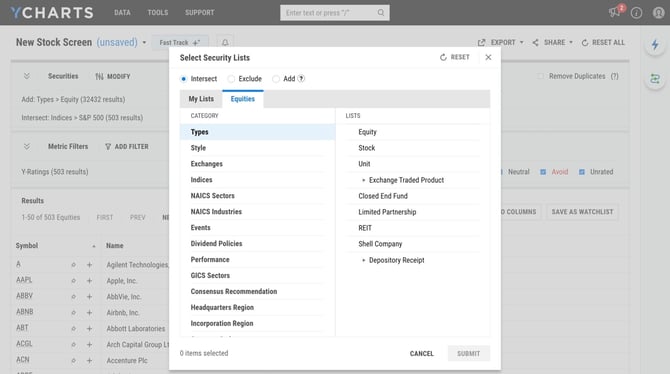
Task: Click the plus icon for ABNB row
Action: pyautogui.click(x=89, y=313)
